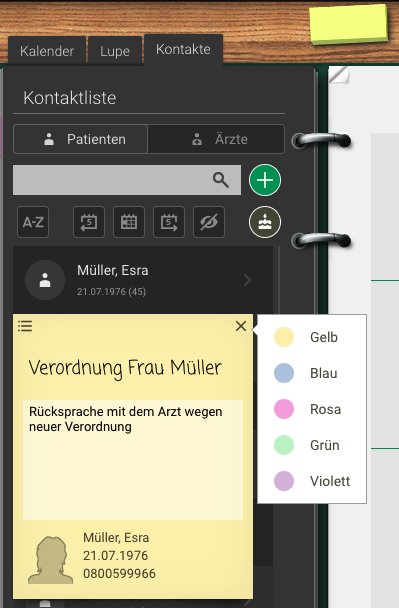399x608 pixels.
Task: Filter by previous appointment calendar icon
Action: [x=89, y=222]
